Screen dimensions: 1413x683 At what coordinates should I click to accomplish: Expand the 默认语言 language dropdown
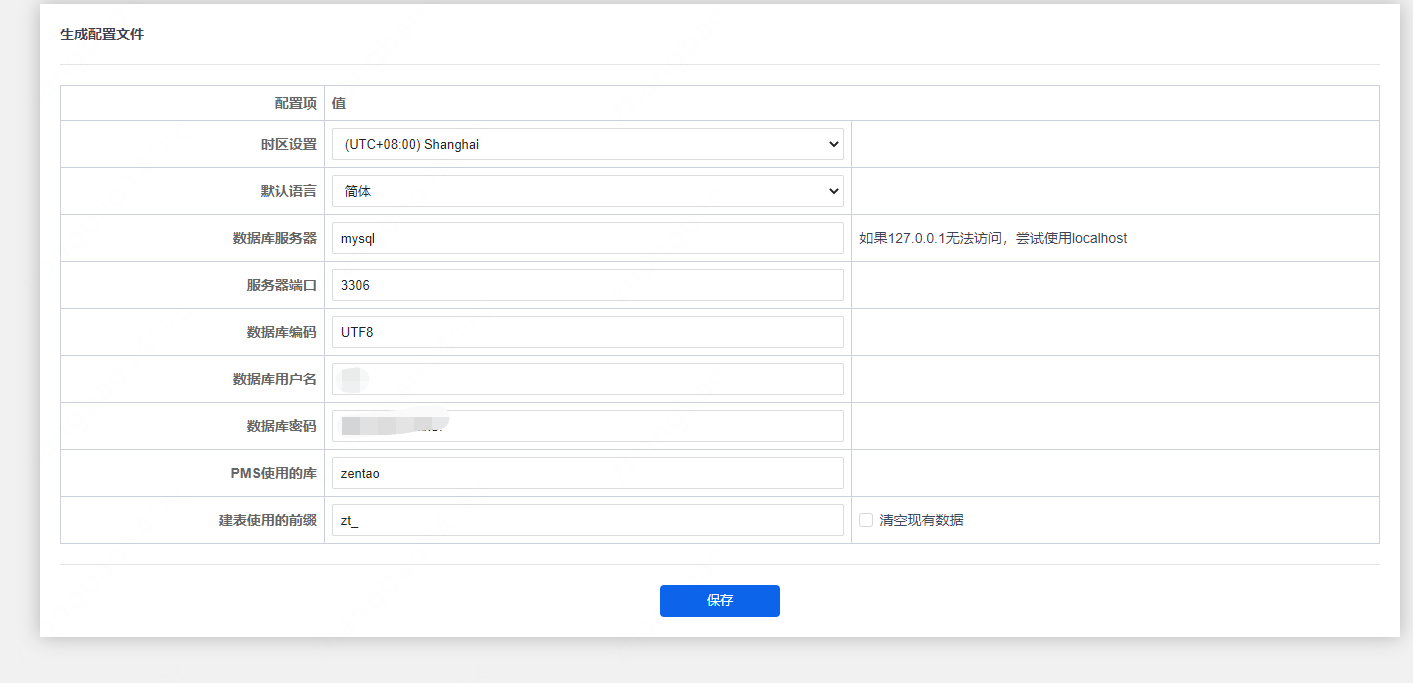coord(587,191)
